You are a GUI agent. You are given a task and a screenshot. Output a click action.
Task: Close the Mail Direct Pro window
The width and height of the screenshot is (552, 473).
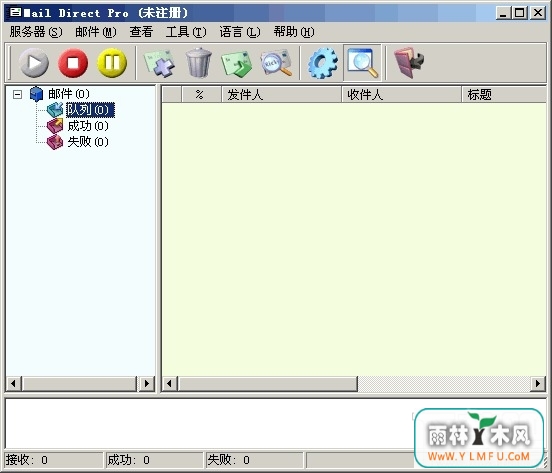[x=538, y=13]
